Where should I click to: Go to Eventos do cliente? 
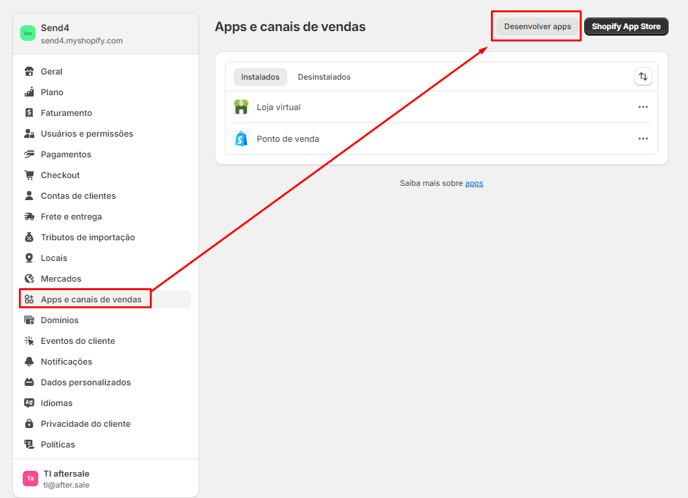point(105,341)
